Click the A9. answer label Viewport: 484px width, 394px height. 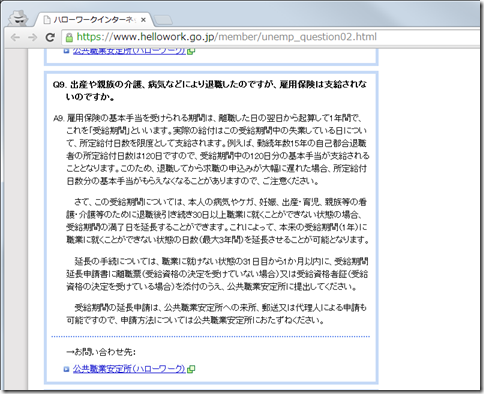[58, 118]
